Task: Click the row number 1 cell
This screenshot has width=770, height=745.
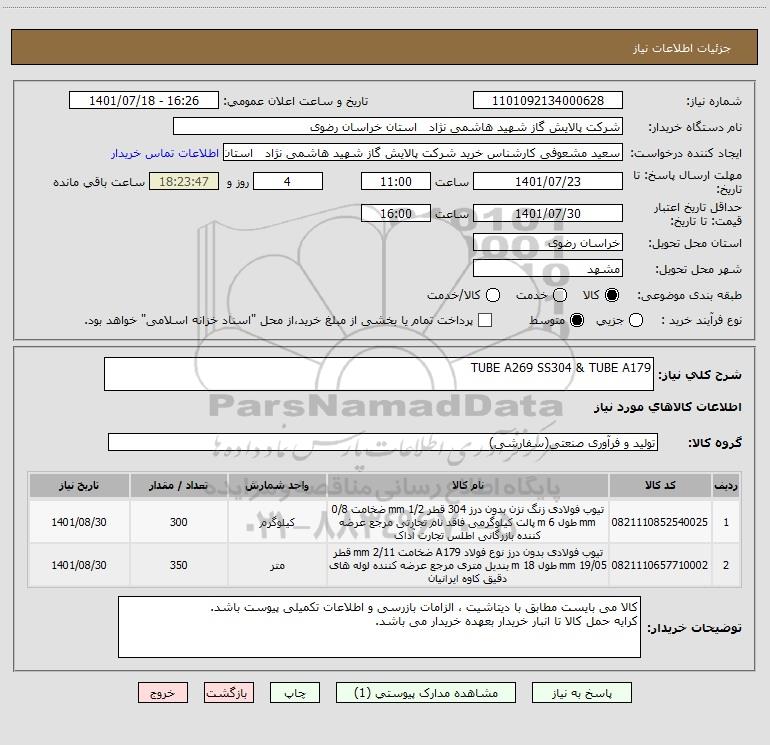Action: [x=726, y=522]
